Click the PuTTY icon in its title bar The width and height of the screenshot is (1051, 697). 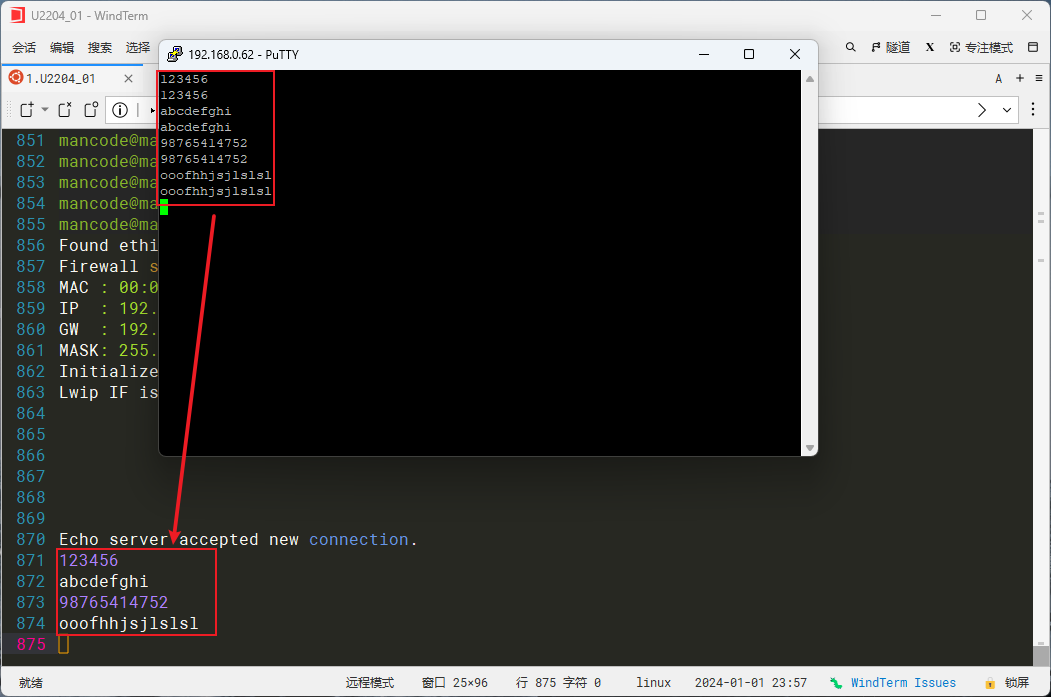[x=174, y=54]
